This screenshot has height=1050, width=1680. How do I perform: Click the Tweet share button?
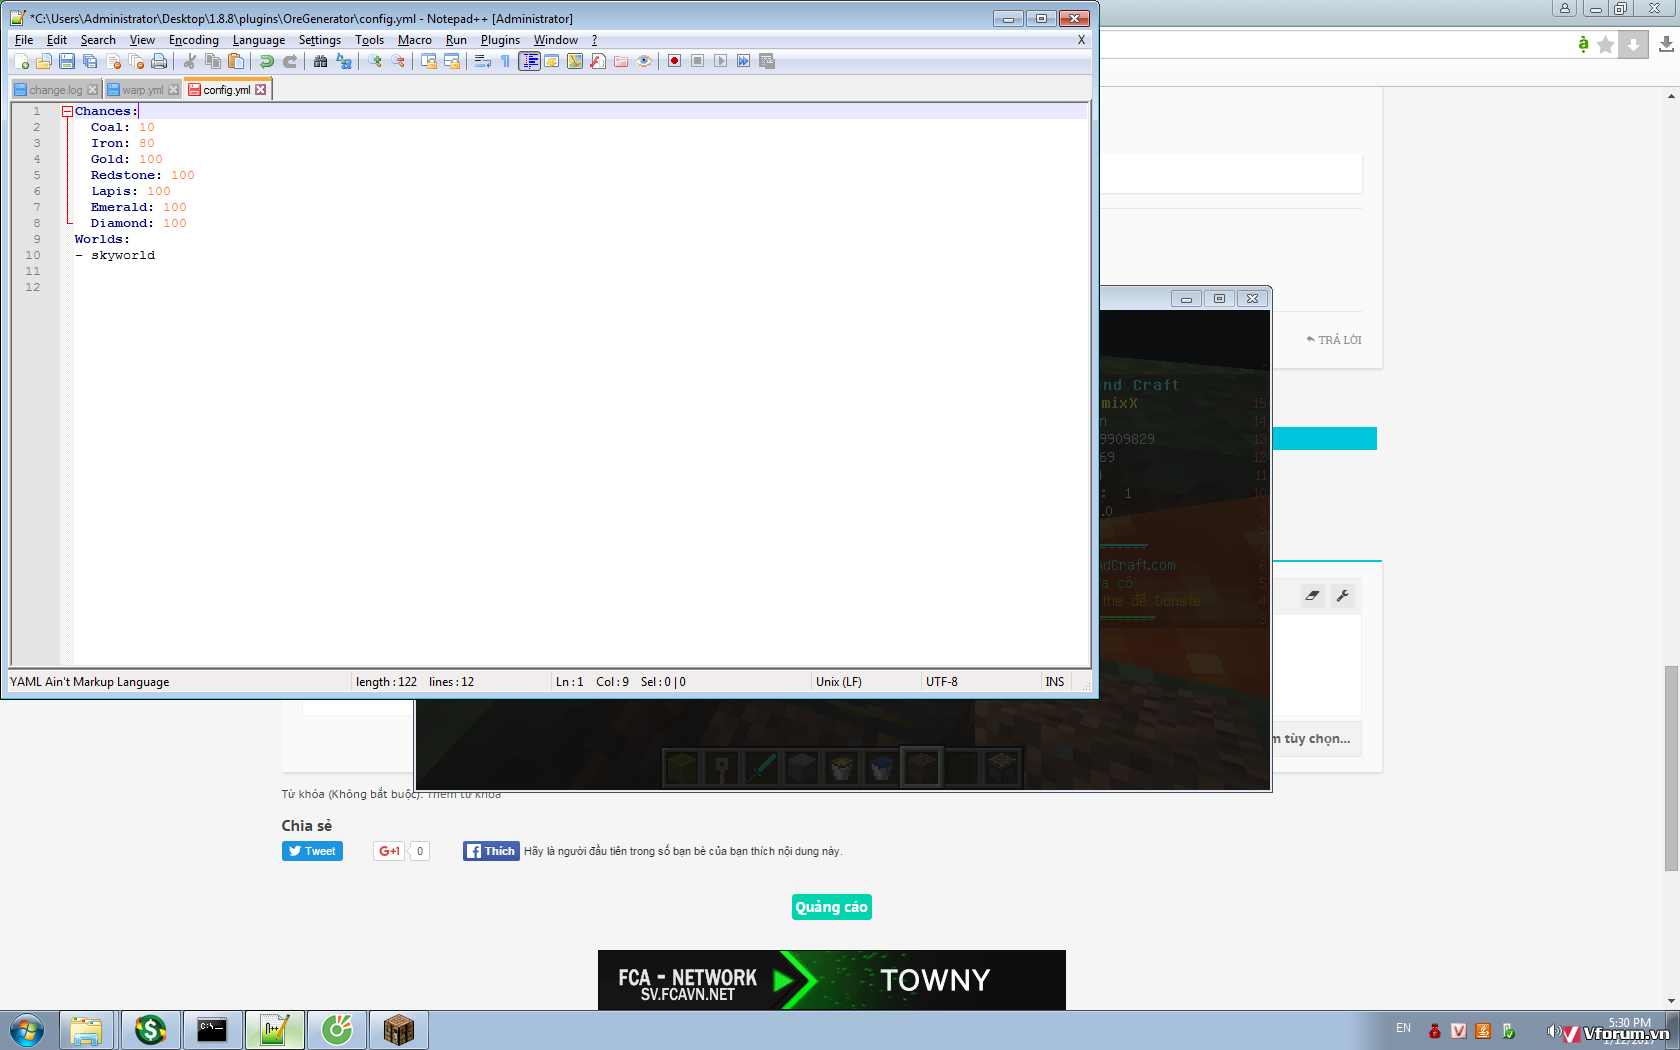point(312,851)
